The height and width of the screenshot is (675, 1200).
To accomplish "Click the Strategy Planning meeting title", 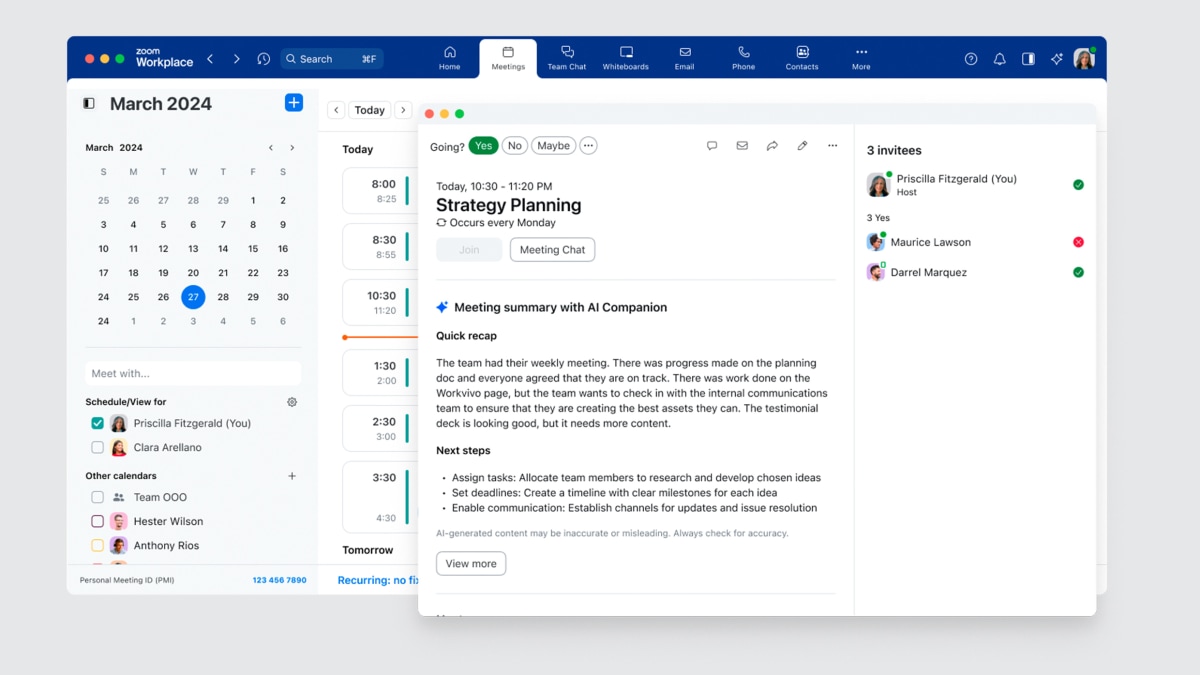I will point(509,205).
